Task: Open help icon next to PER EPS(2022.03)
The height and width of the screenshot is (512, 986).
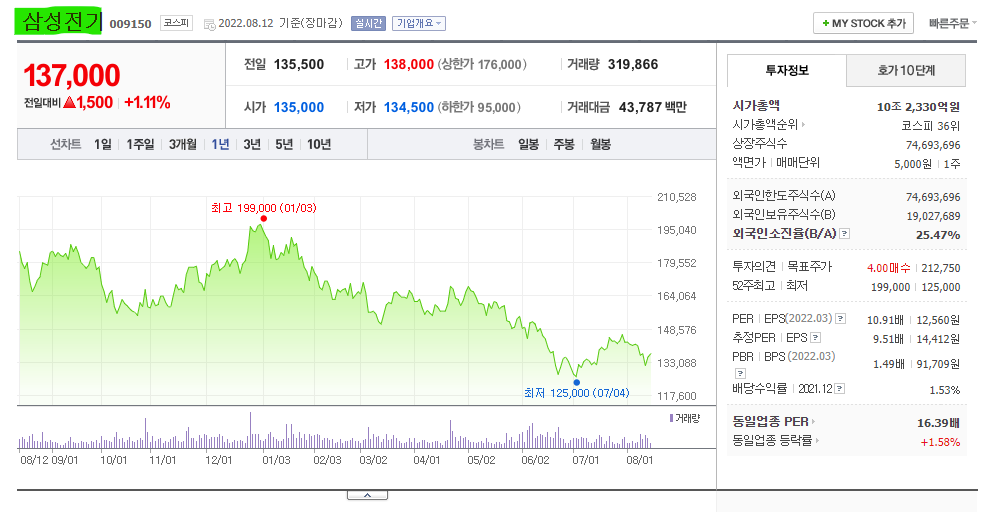Action: (840, 319)
